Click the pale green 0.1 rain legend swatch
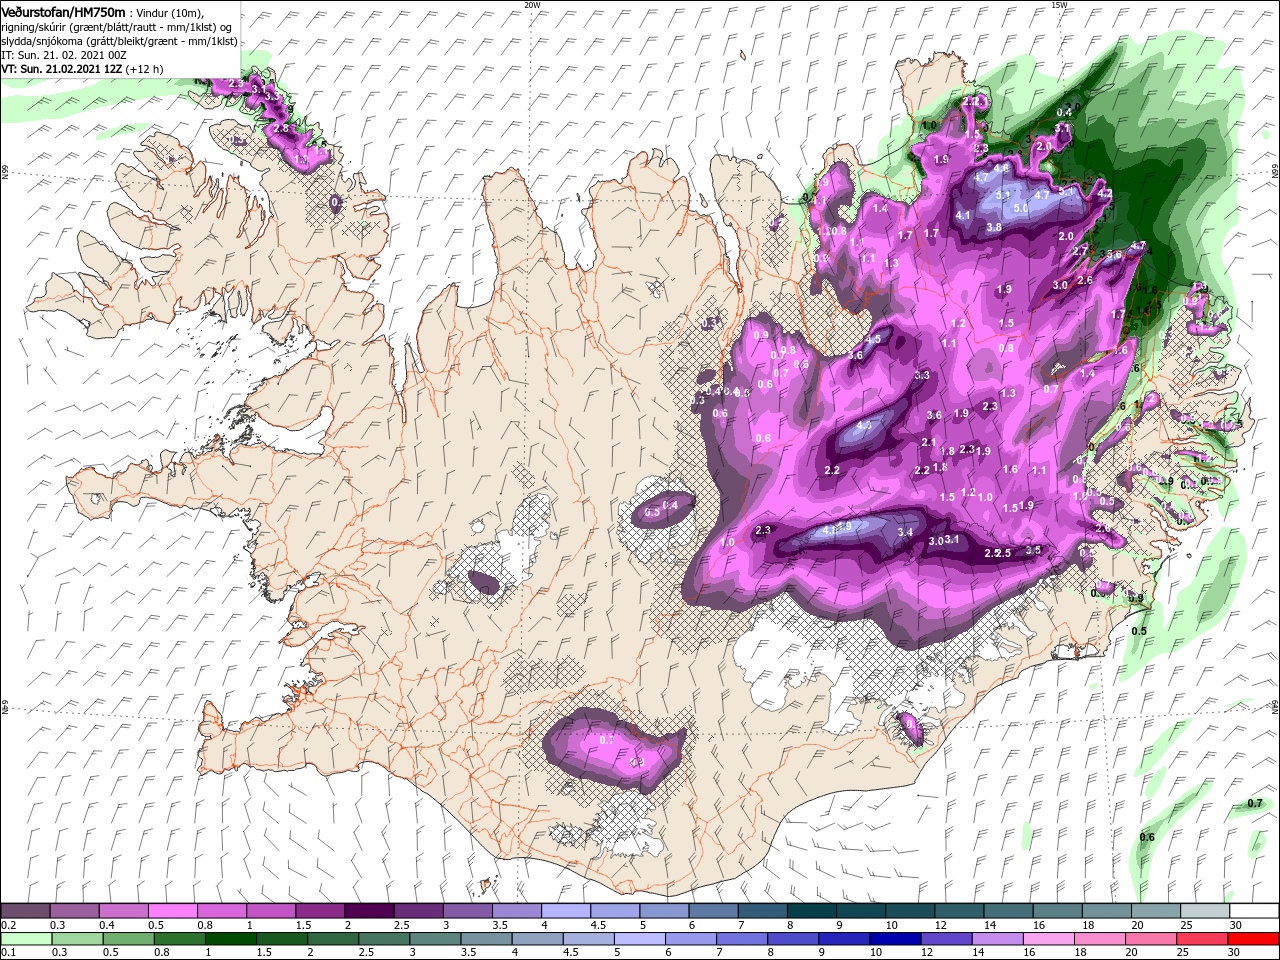Image resolution: width=1280 pixels, height=960 pixels. click(x=25, y=938)
